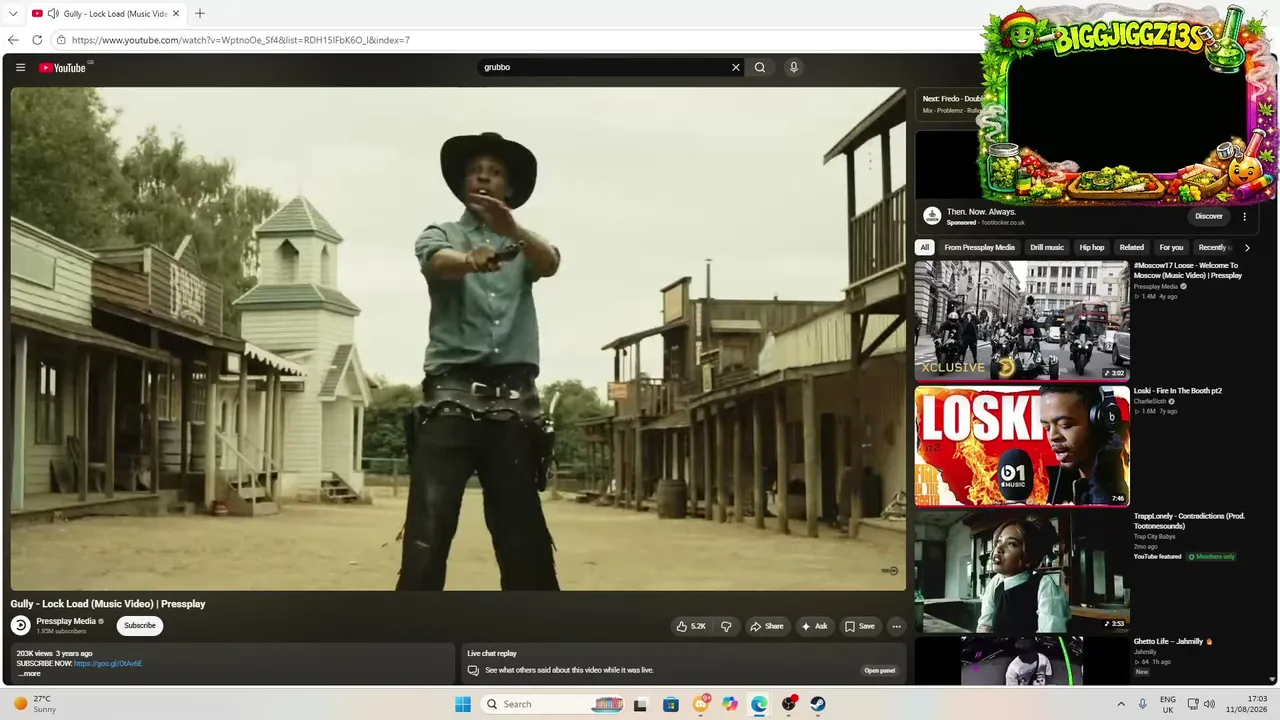Submit search with magnifier button

[760, 68]
